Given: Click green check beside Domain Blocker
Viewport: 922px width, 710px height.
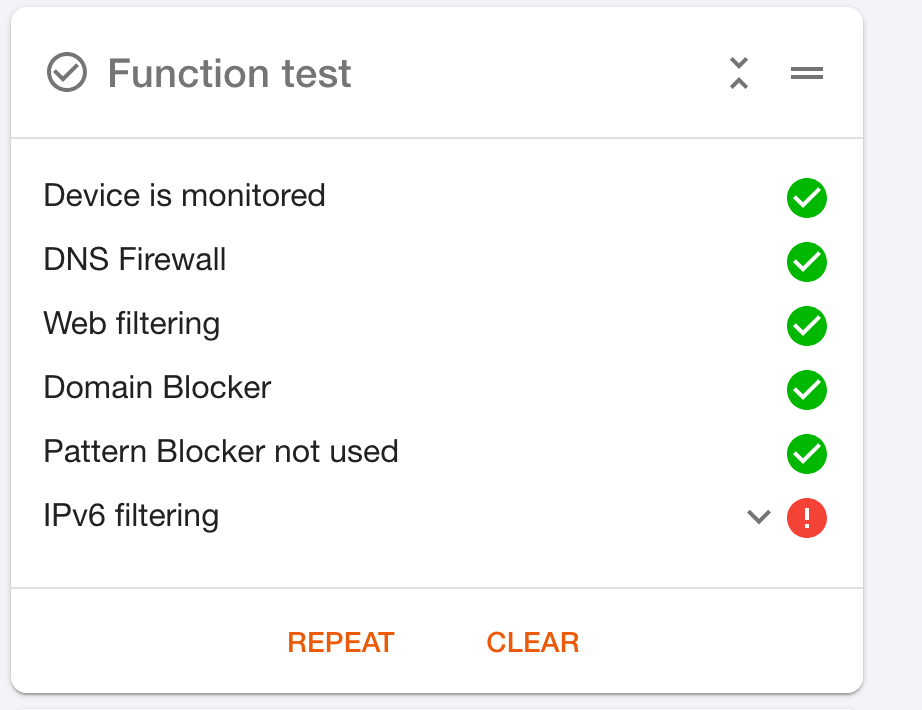Looking at the screenshot, I should [x=806, y=390].
